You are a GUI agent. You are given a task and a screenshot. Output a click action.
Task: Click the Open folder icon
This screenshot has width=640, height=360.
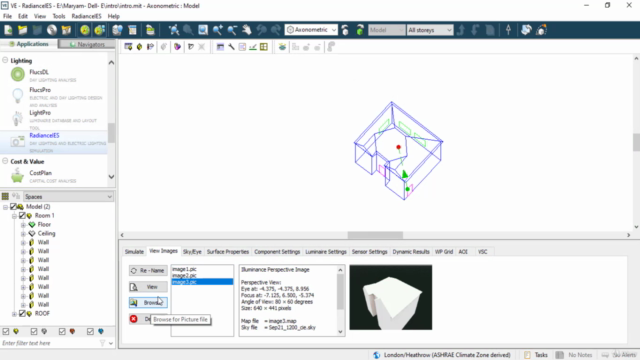click(x=22, y=30)
